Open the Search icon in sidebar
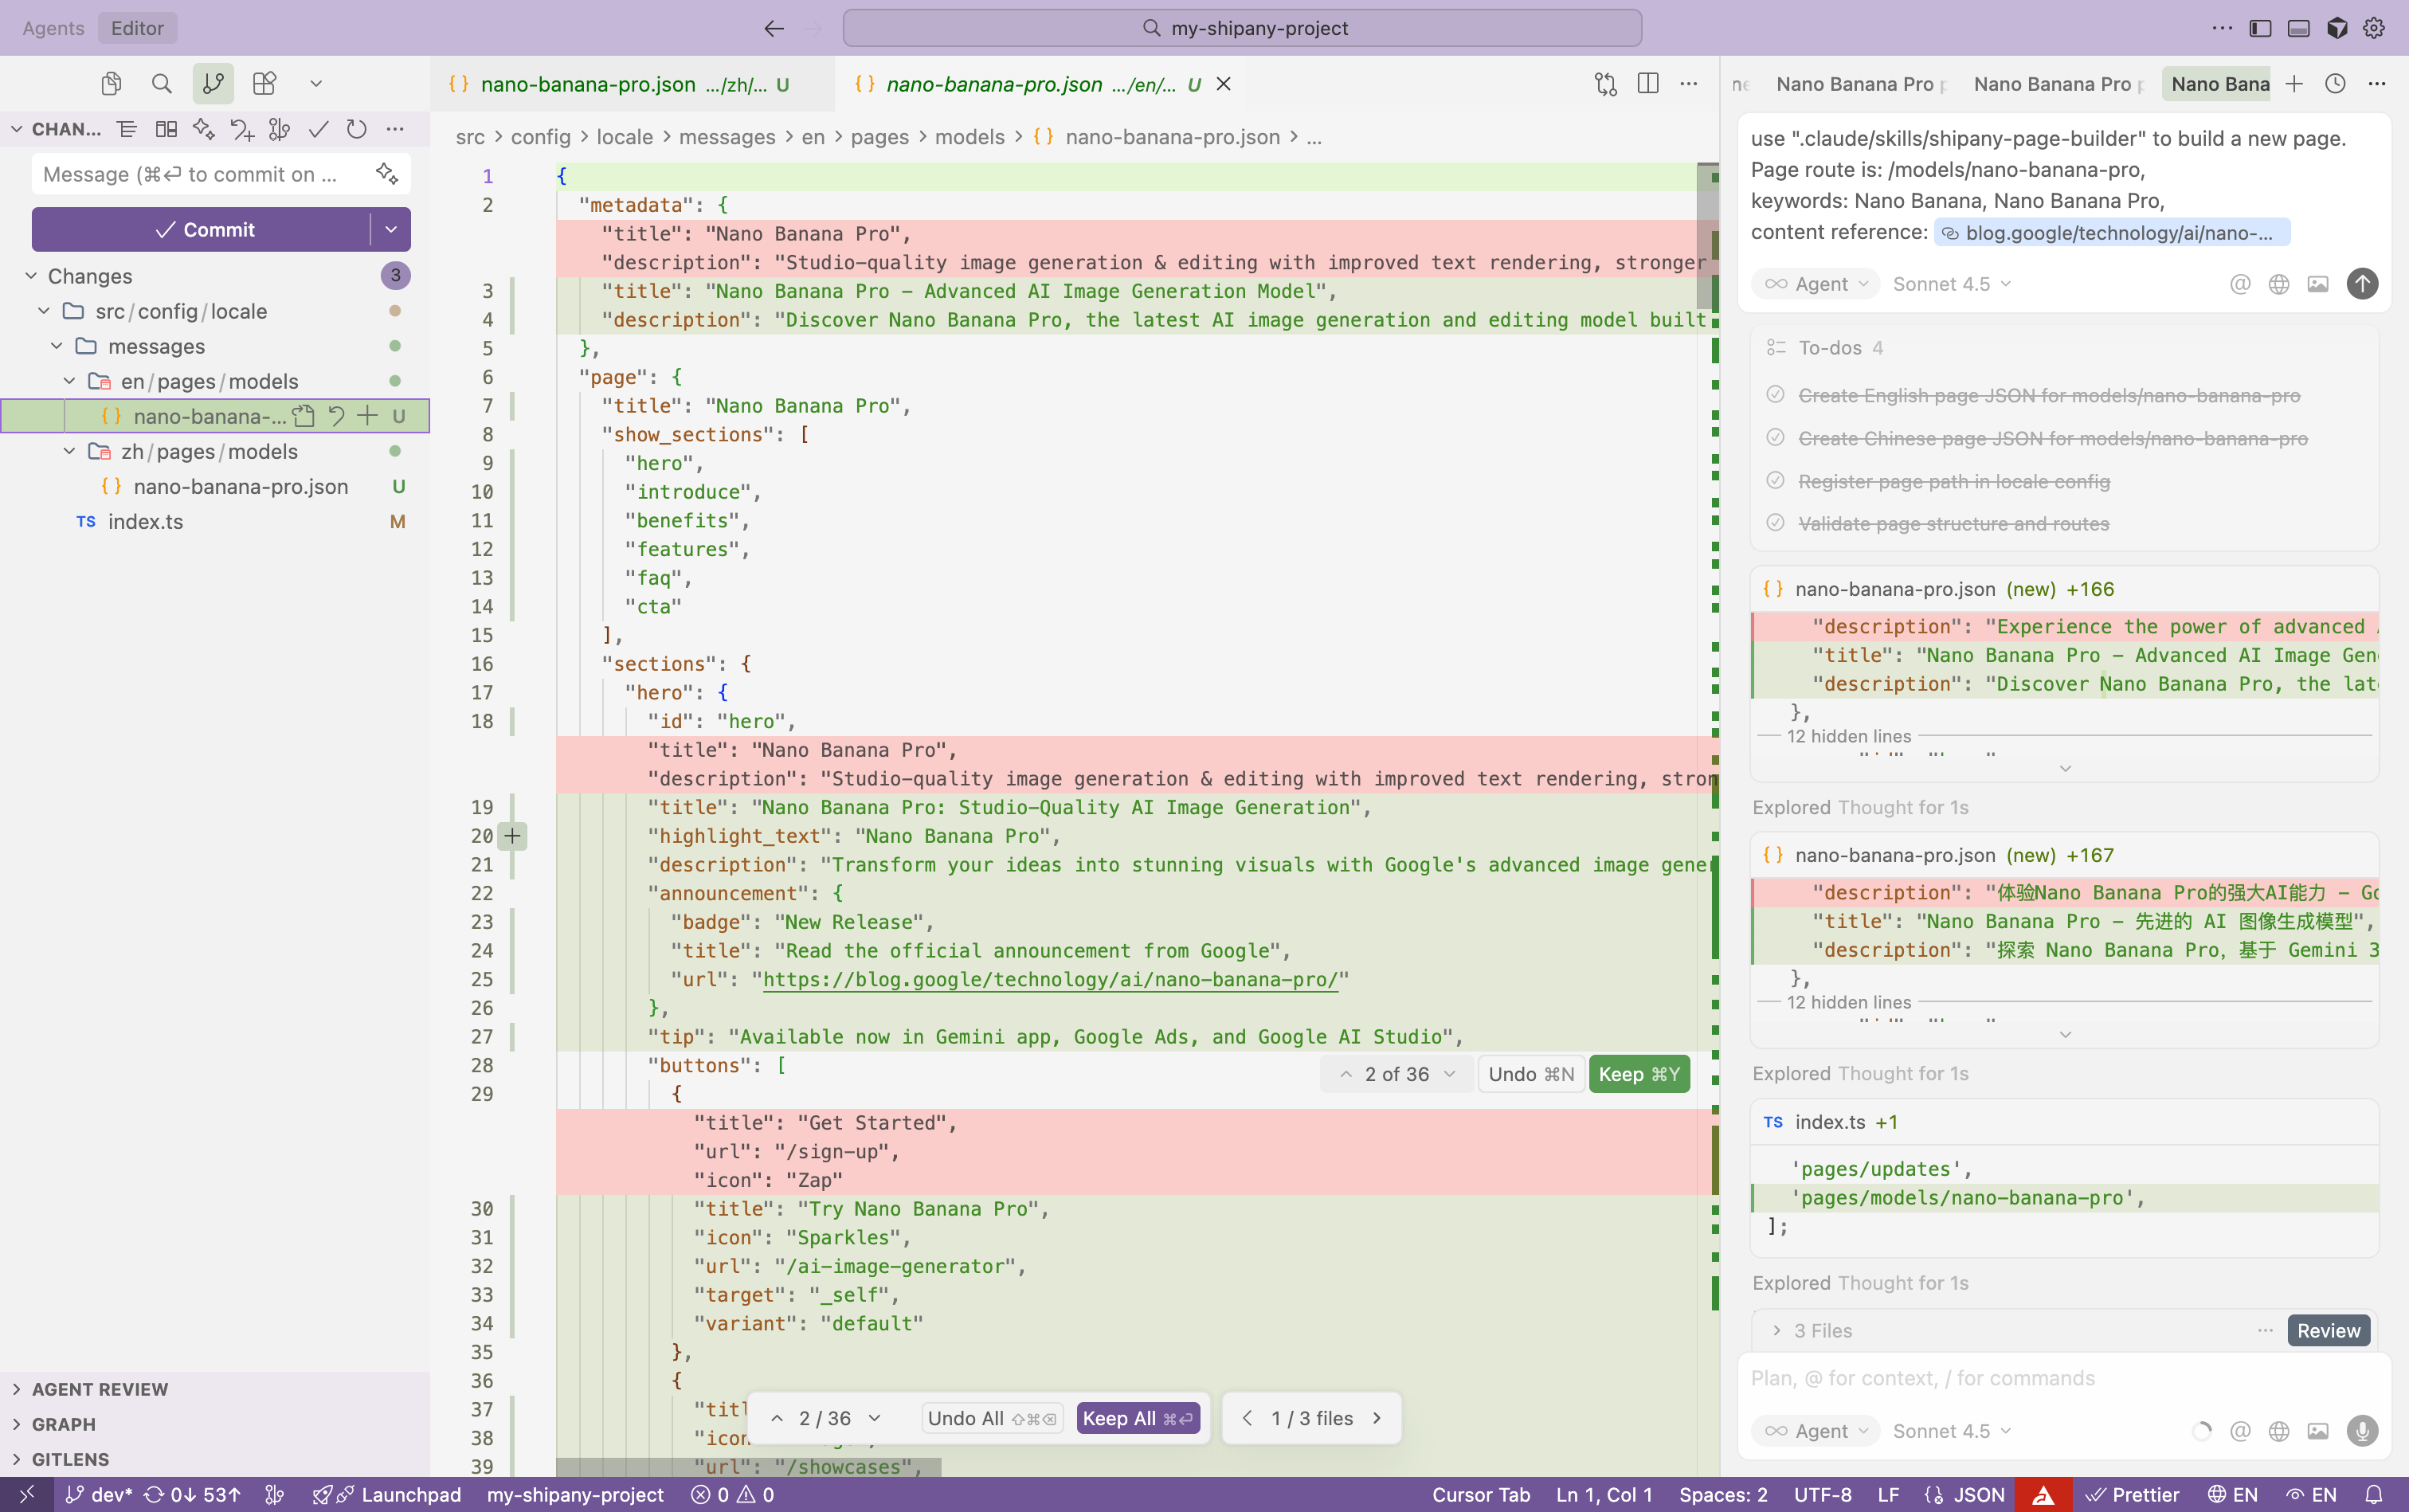Screen dimensions: 2409x1512 point(161,84)
